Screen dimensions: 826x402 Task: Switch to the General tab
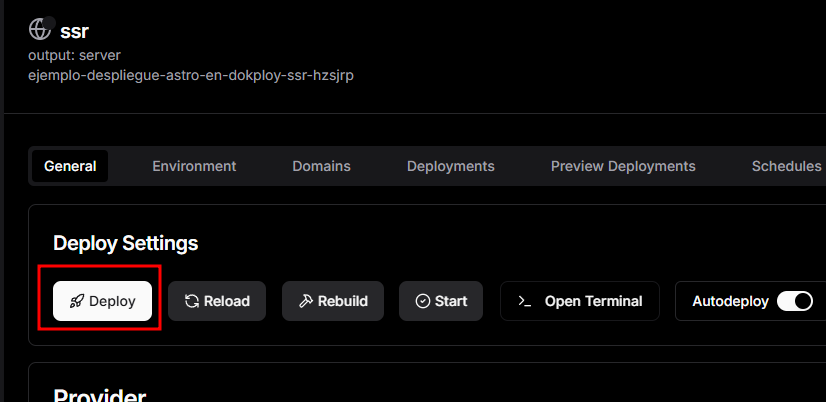click(x=70, y=166)
